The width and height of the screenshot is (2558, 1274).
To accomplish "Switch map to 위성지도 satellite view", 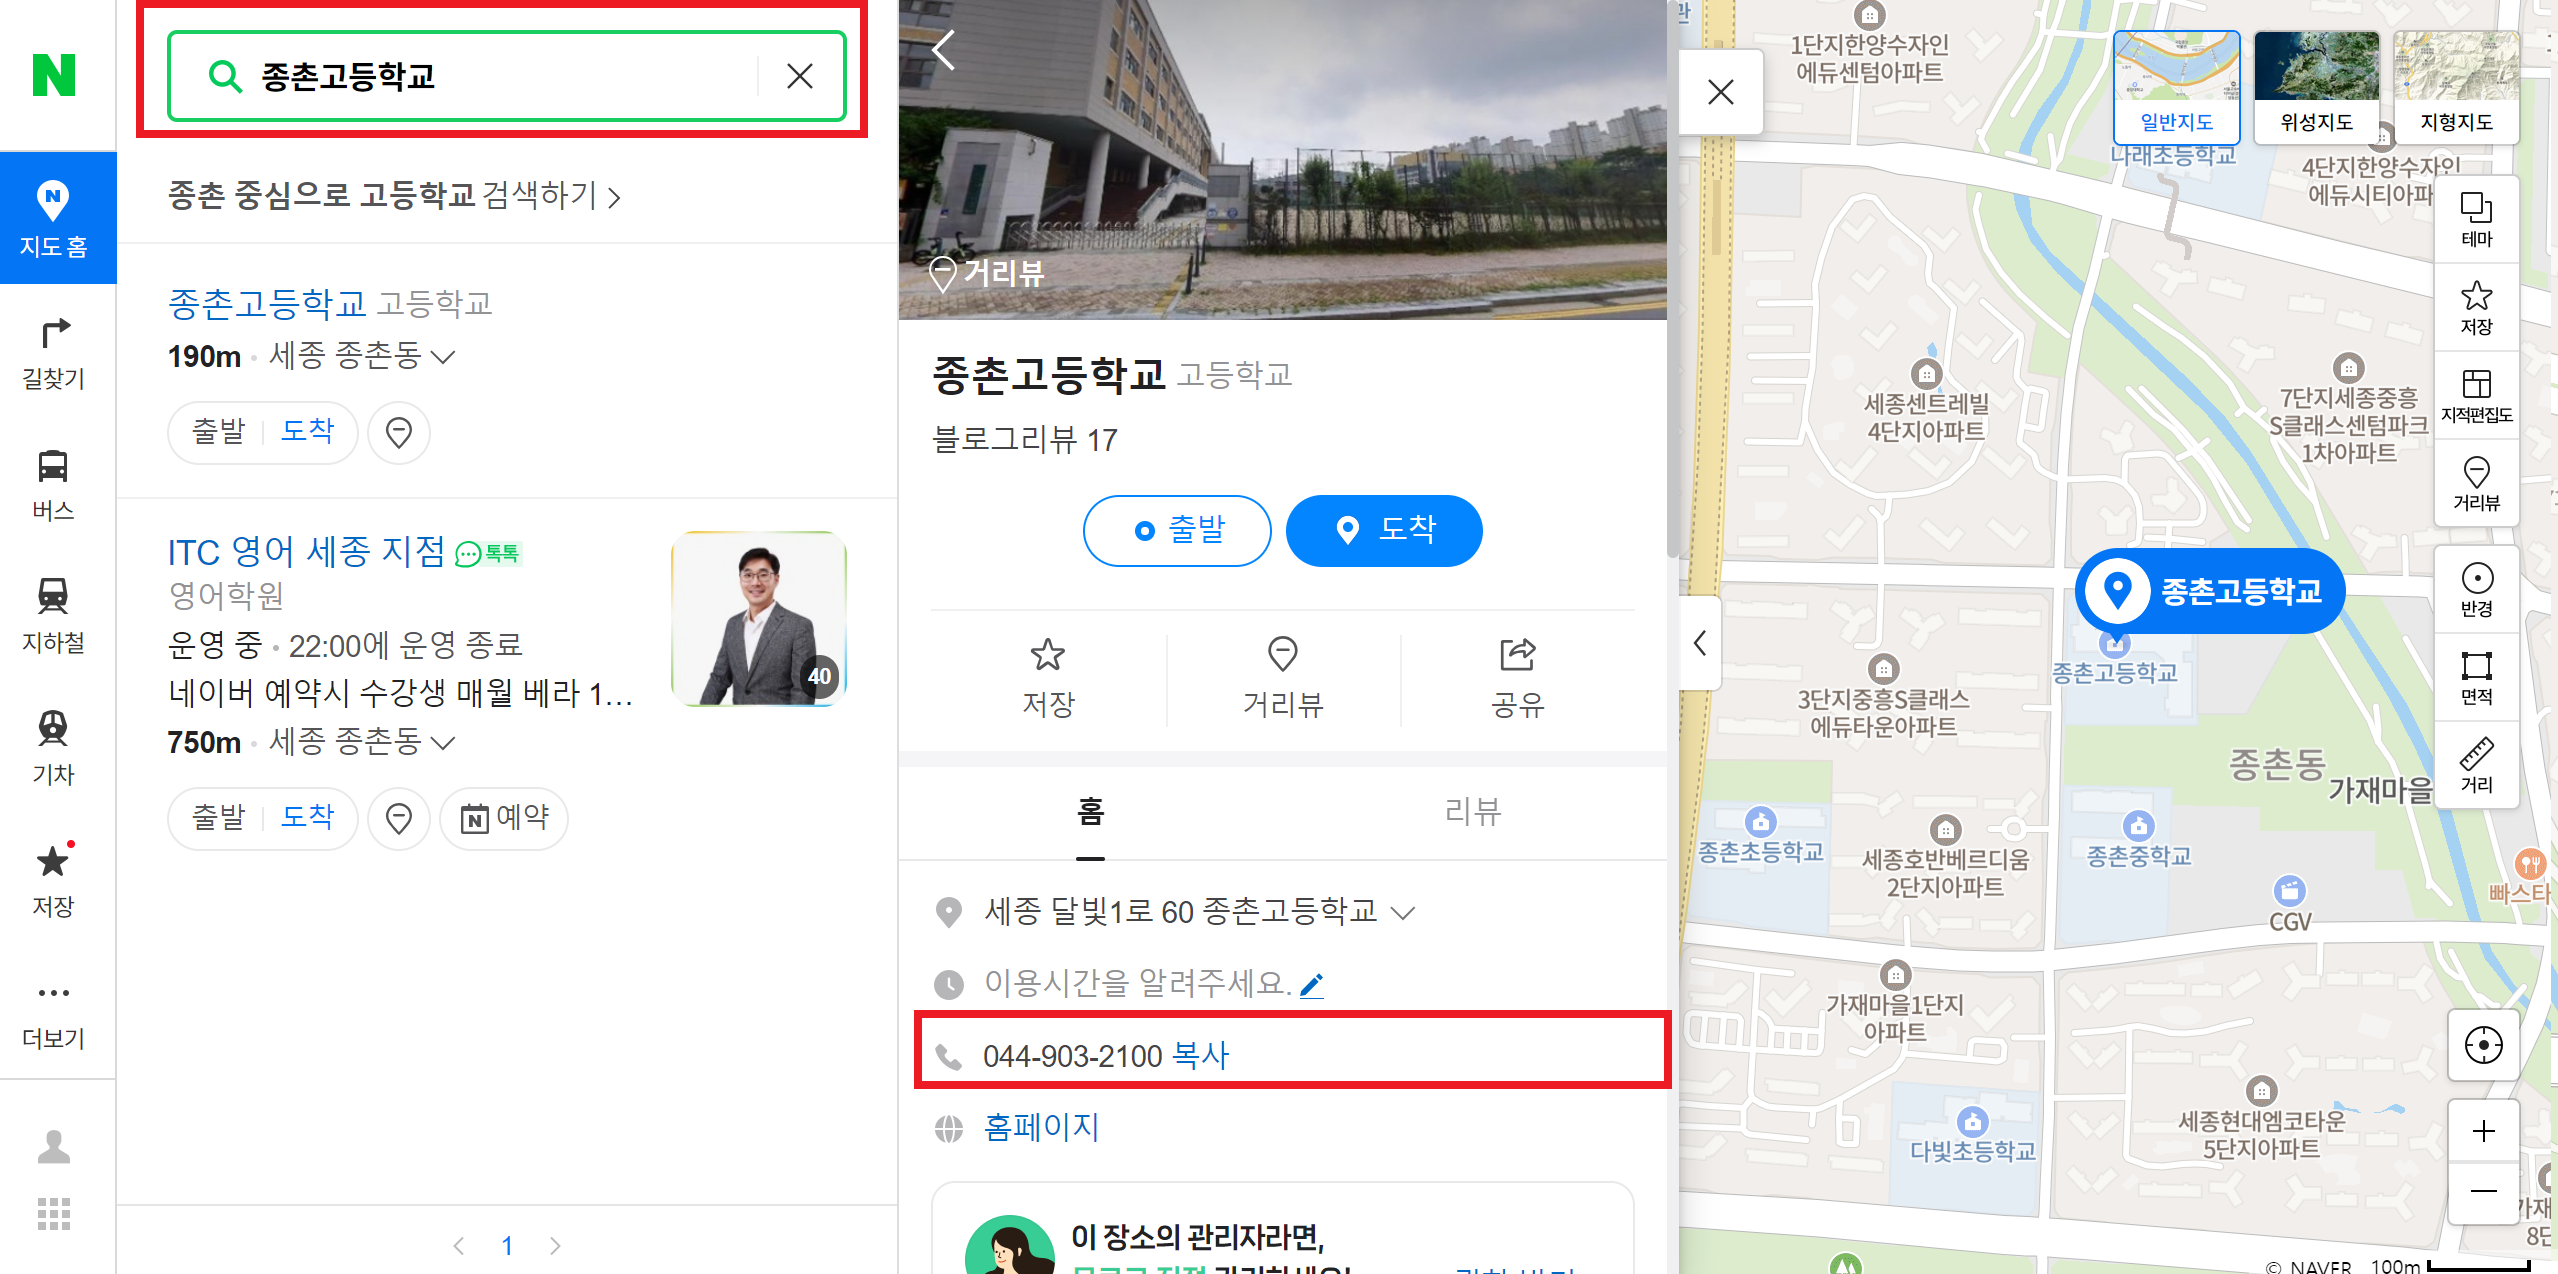I will [x=2316, y=86].
